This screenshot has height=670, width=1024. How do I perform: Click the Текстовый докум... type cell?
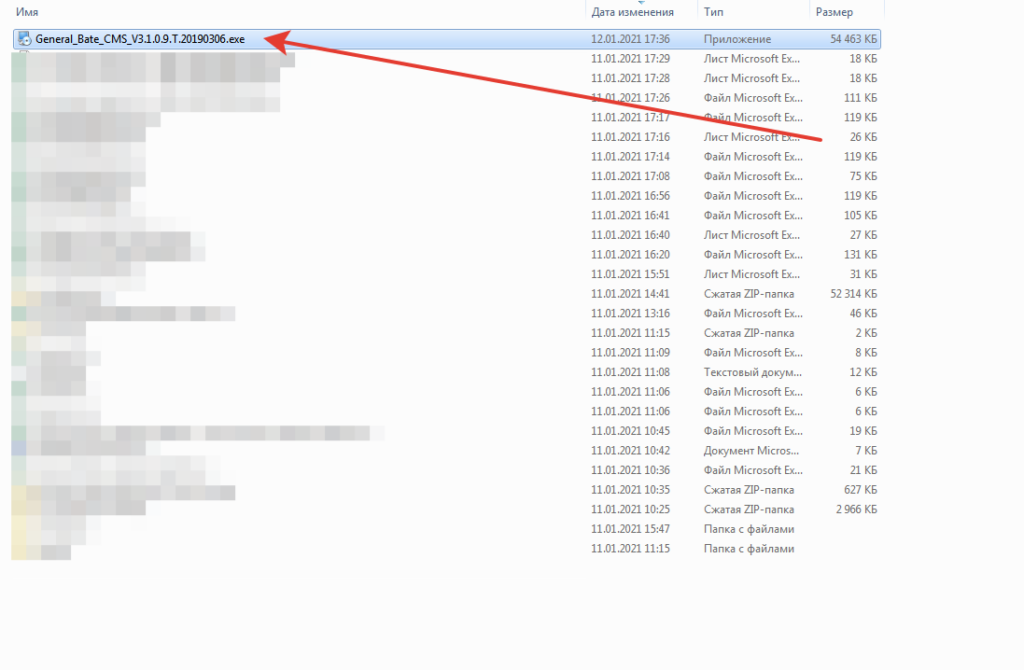pos(752,372)
